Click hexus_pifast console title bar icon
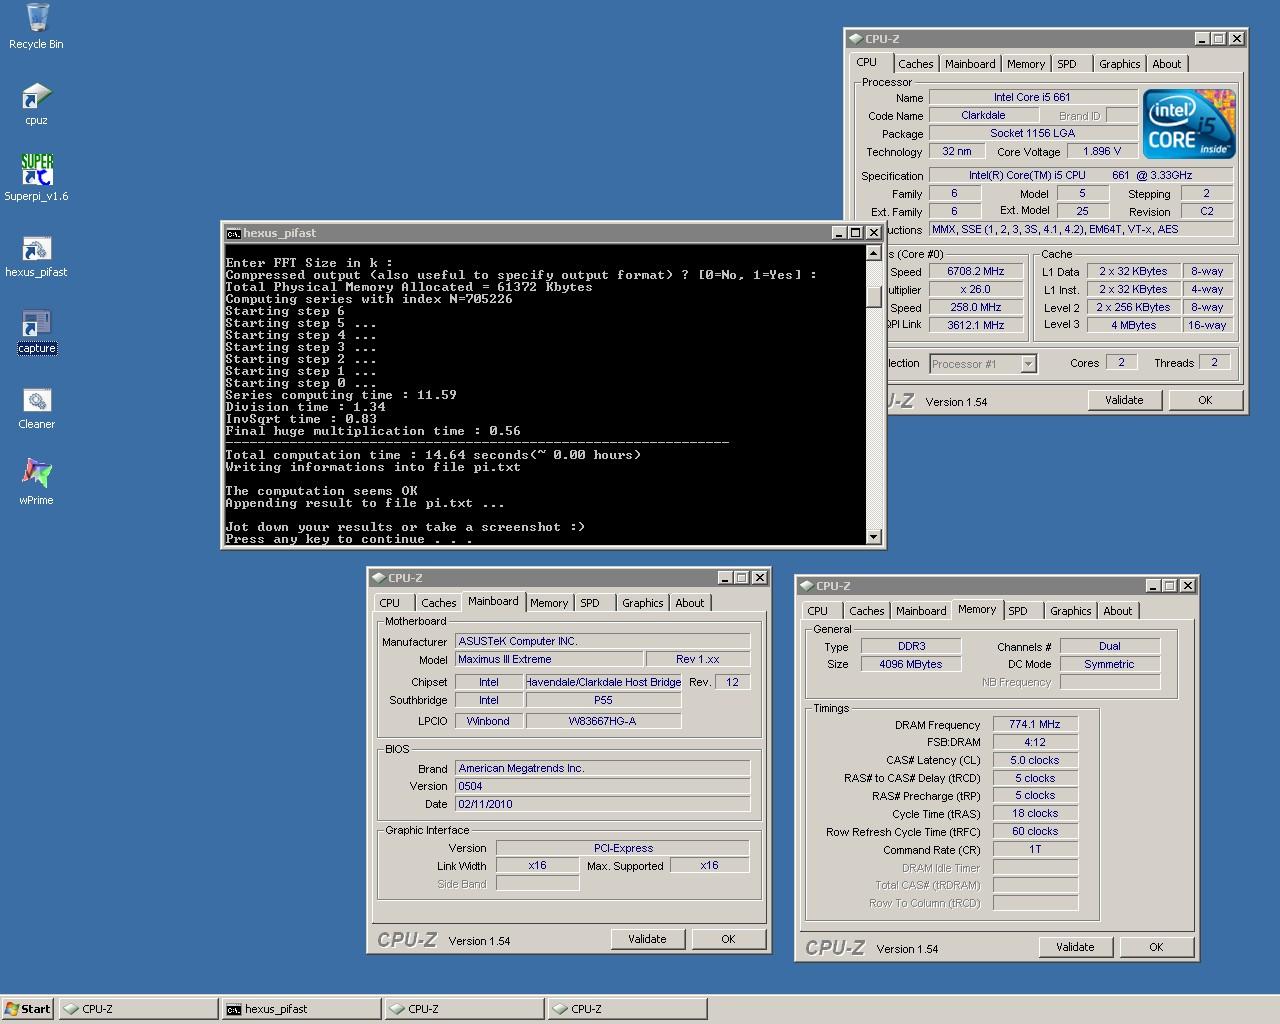1280x1024 pixels. [233, 233]
